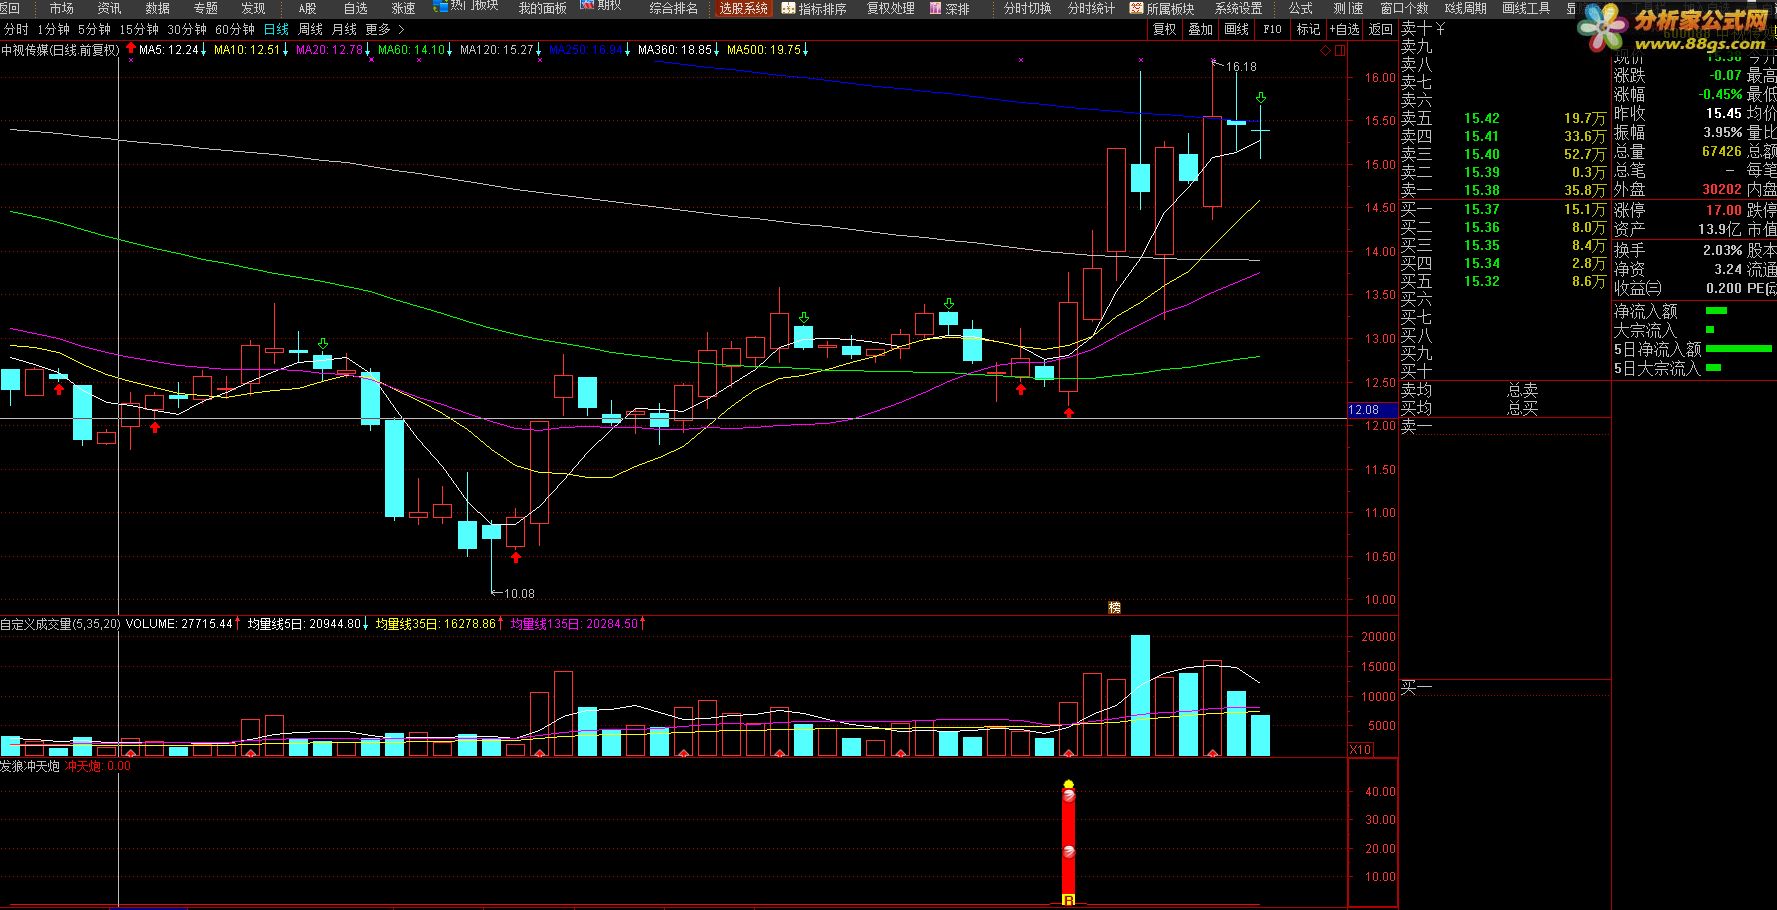Viewport: 1777px width, 910px height.
Task: Click 返回 button in chart toolbar
Action: pos(1381,30)
